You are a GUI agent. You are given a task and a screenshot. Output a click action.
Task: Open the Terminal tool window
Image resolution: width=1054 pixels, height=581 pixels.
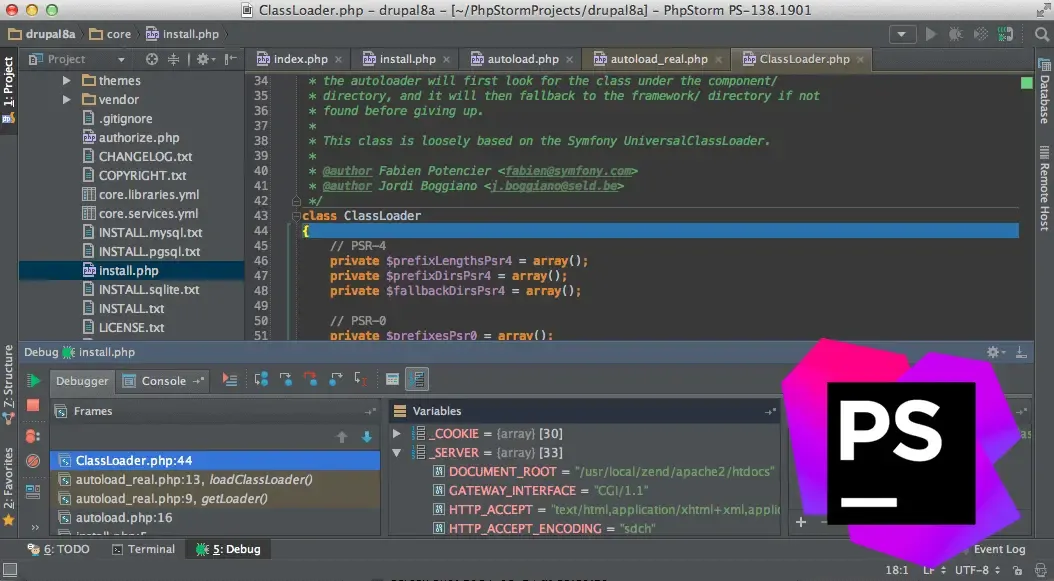point(143,549)
